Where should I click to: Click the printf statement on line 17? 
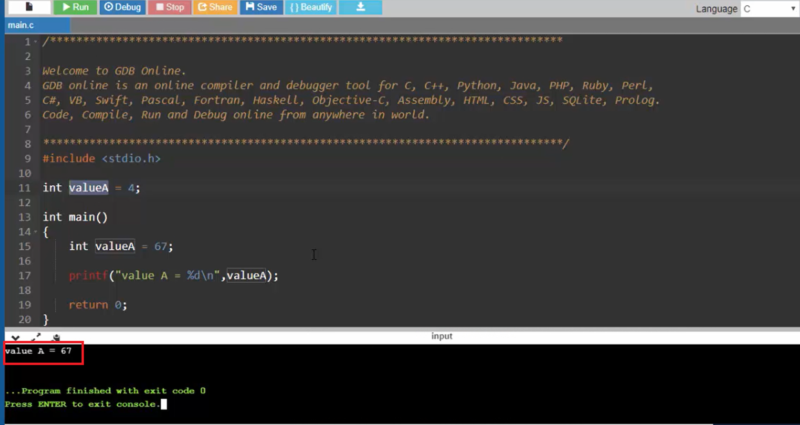pos(174,276)
